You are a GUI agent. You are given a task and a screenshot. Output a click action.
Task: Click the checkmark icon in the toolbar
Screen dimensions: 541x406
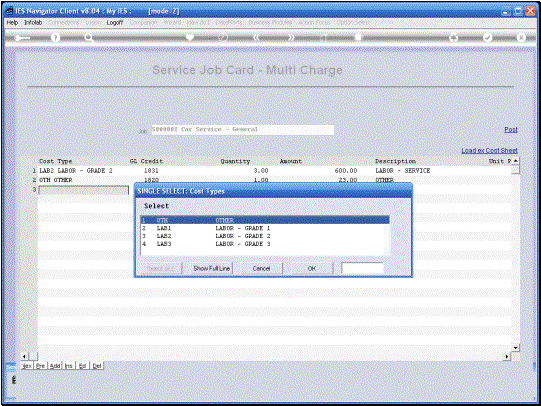click(x=487, y=37)
